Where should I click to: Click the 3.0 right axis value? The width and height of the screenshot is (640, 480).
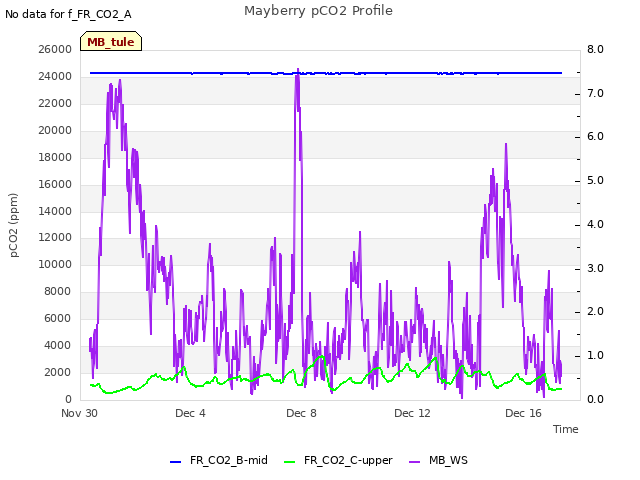click(595, 269)
